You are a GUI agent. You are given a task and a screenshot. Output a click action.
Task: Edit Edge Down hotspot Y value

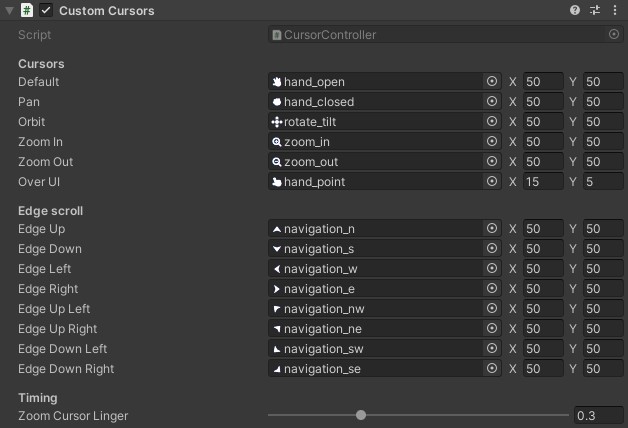(603, 249)
